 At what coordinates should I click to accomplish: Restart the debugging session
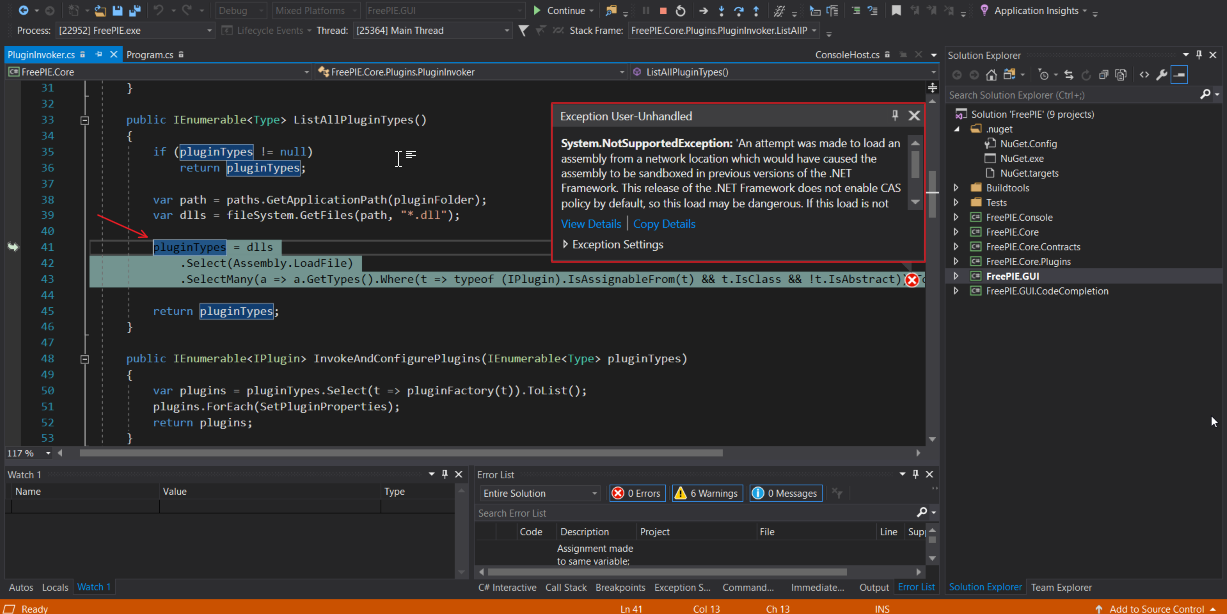681,10
